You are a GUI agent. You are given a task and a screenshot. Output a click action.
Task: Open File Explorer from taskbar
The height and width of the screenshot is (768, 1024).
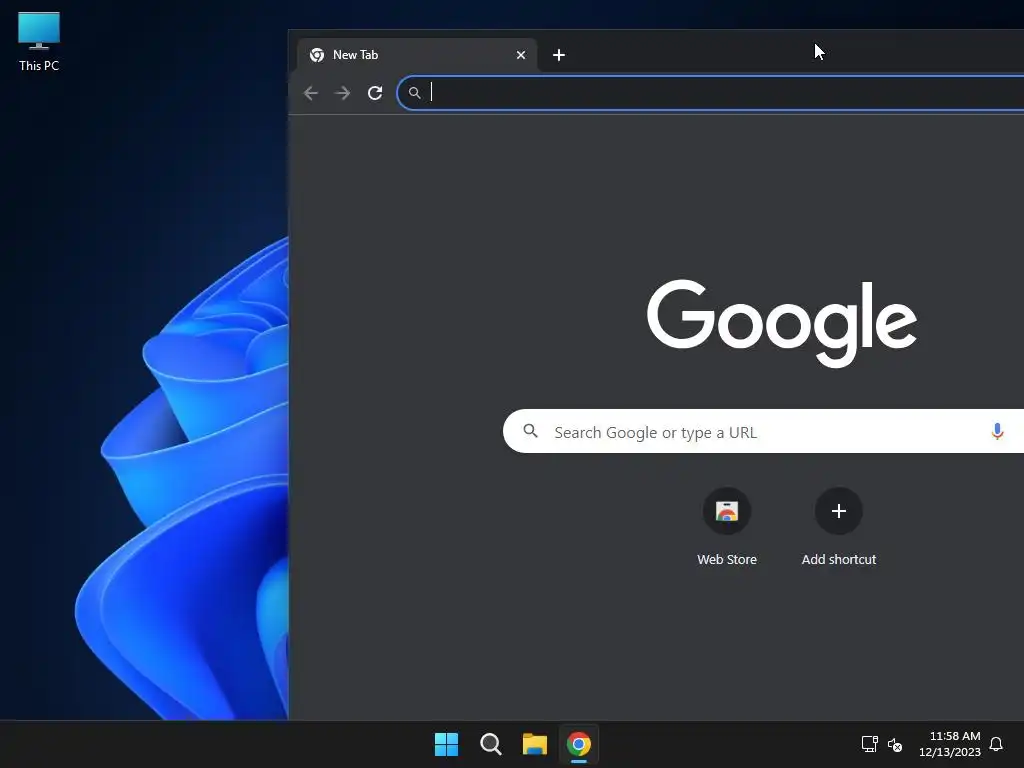[535, 744]
